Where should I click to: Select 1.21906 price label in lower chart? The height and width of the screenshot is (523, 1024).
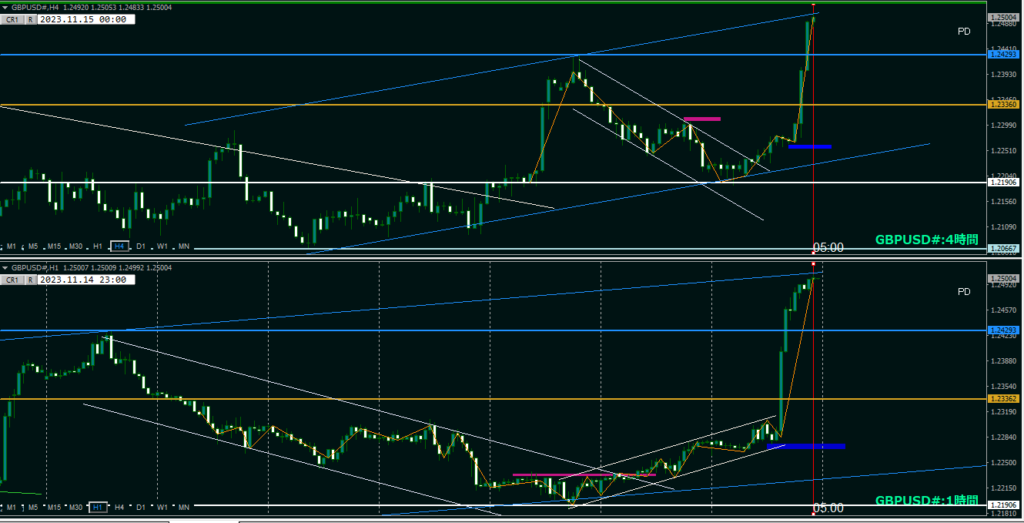[1005, 505]
